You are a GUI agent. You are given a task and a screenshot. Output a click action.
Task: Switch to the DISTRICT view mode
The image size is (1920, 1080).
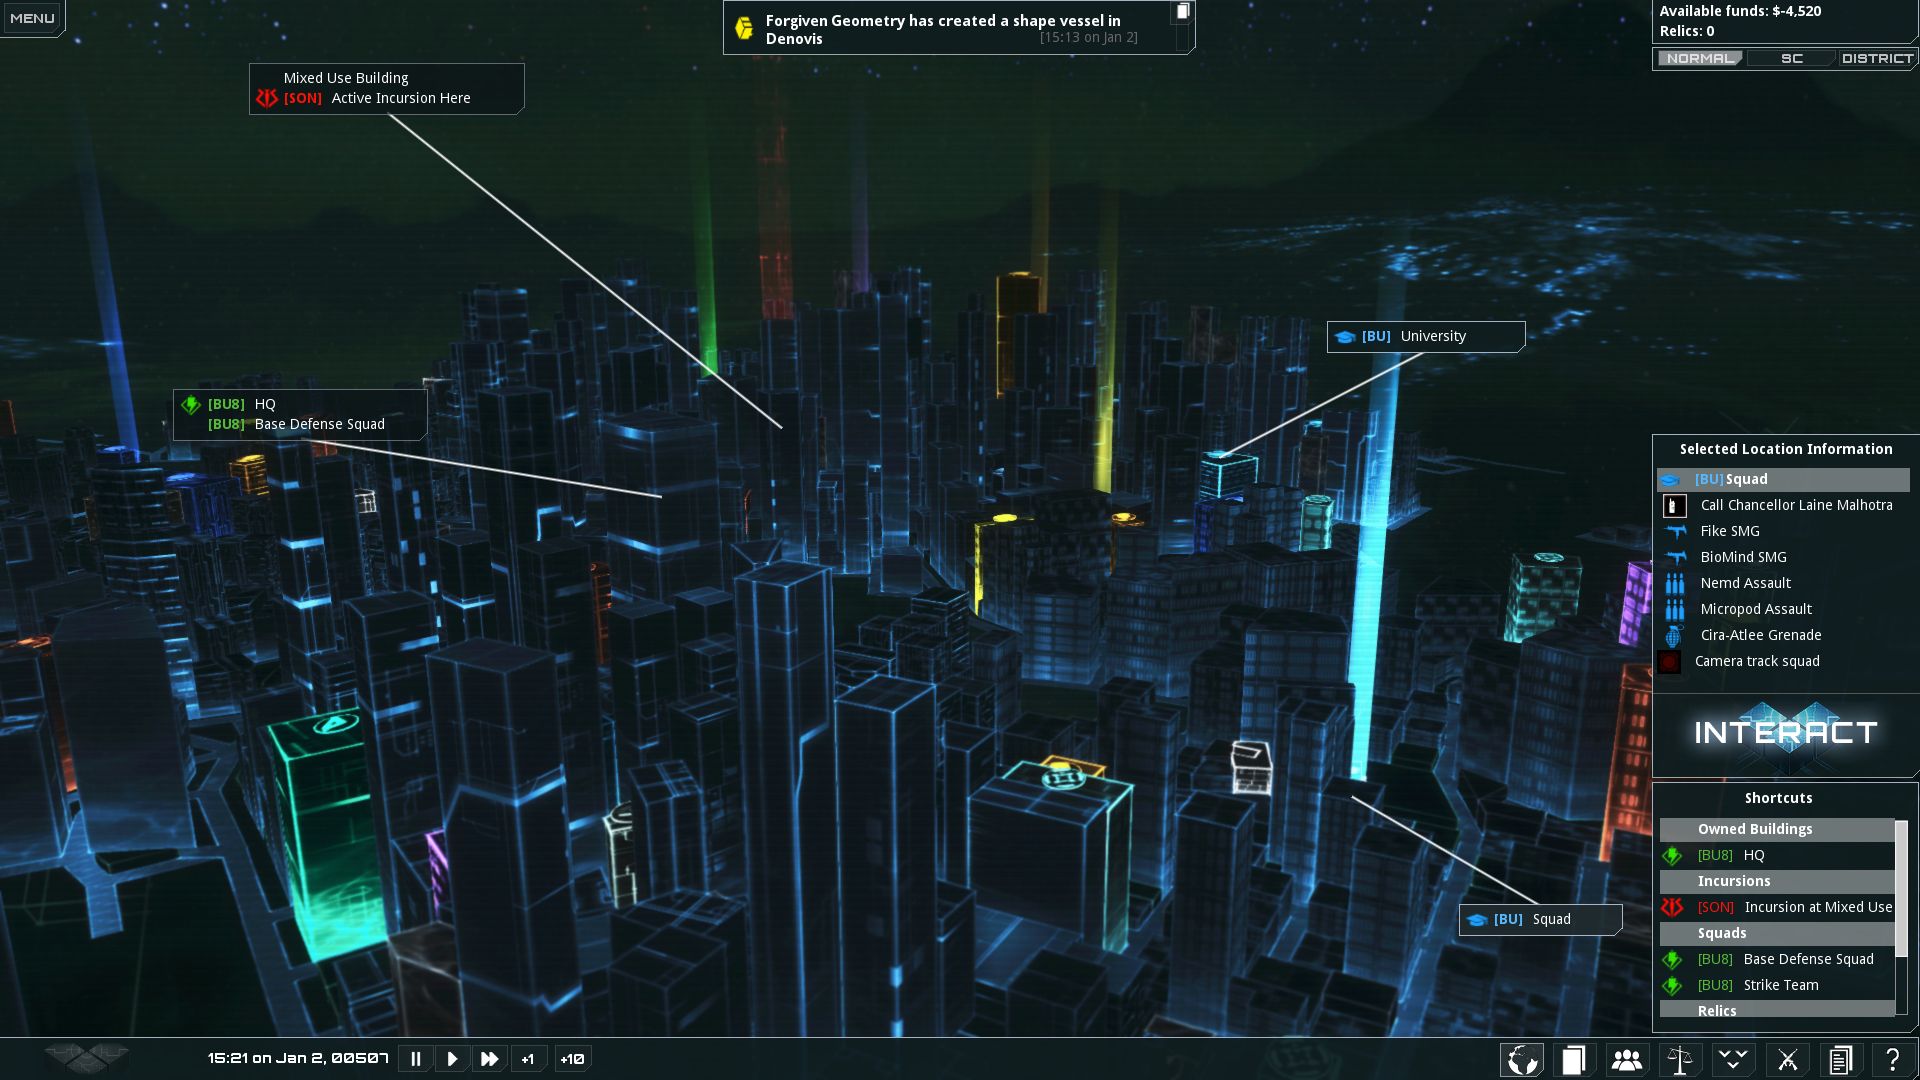(1876, 58)
